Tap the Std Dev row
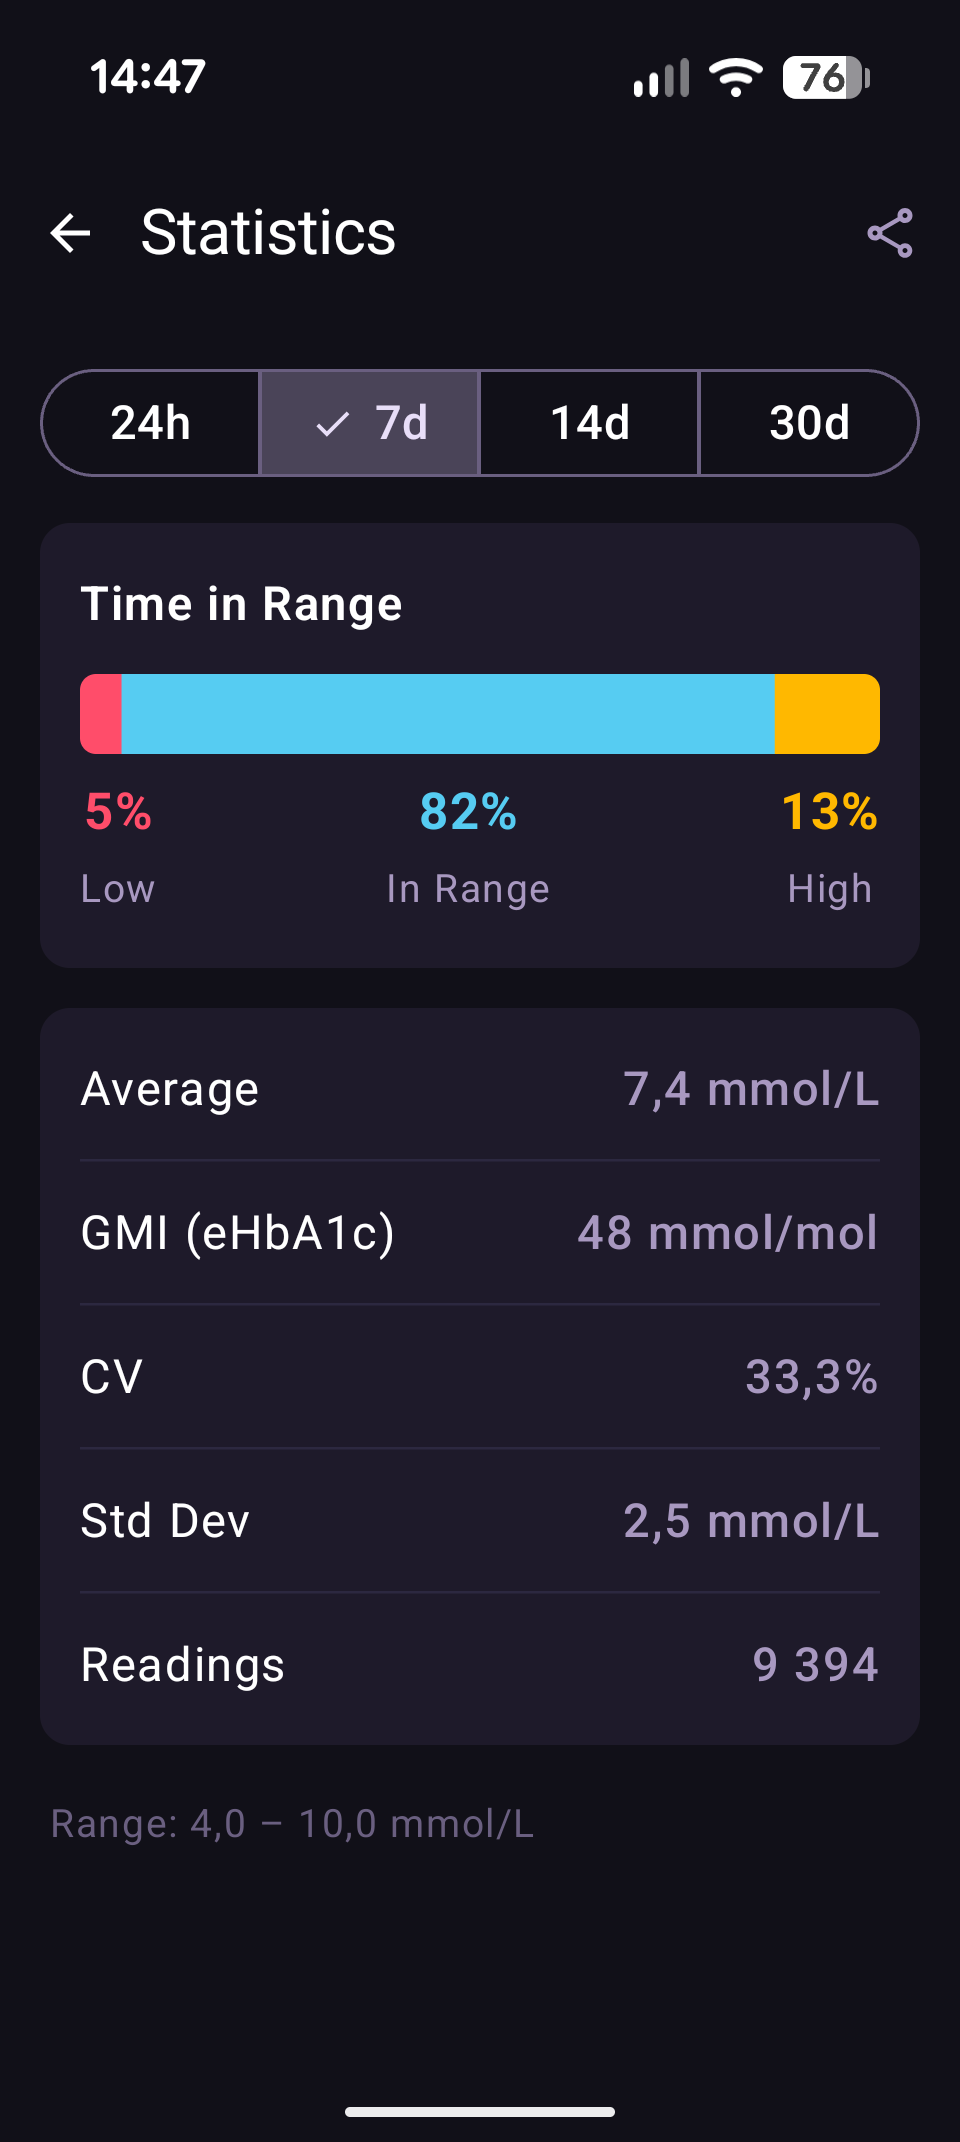960x2142 pixels. pyautogui.click(x=480, y=1521)
